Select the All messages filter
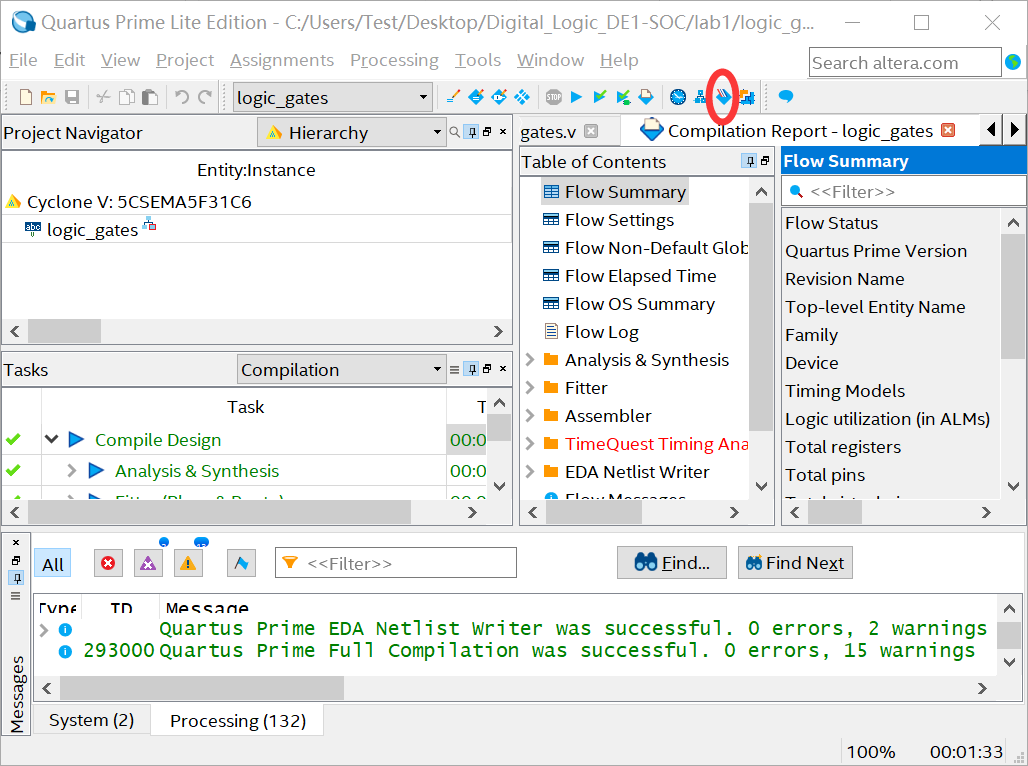Screen dimensions: 1028x766 pyautogui.click(x=53, y=563)
